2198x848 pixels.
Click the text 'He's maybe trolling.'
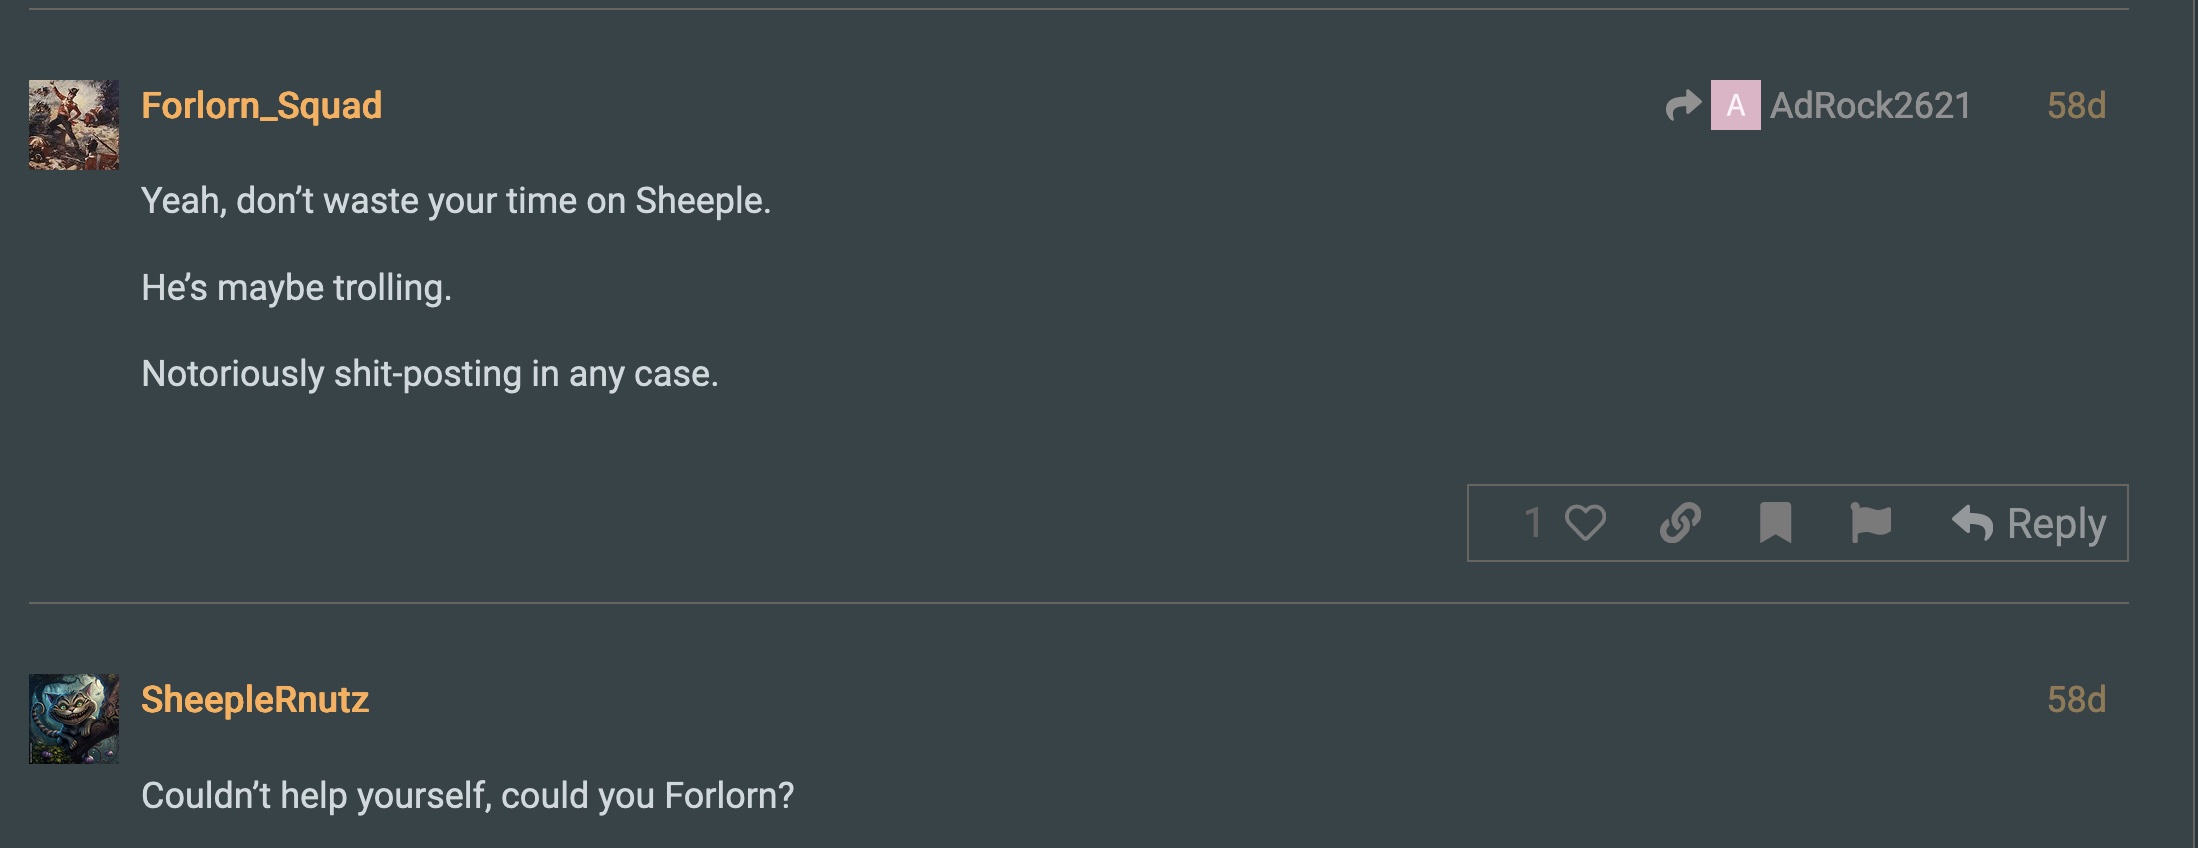pos(297,288)
